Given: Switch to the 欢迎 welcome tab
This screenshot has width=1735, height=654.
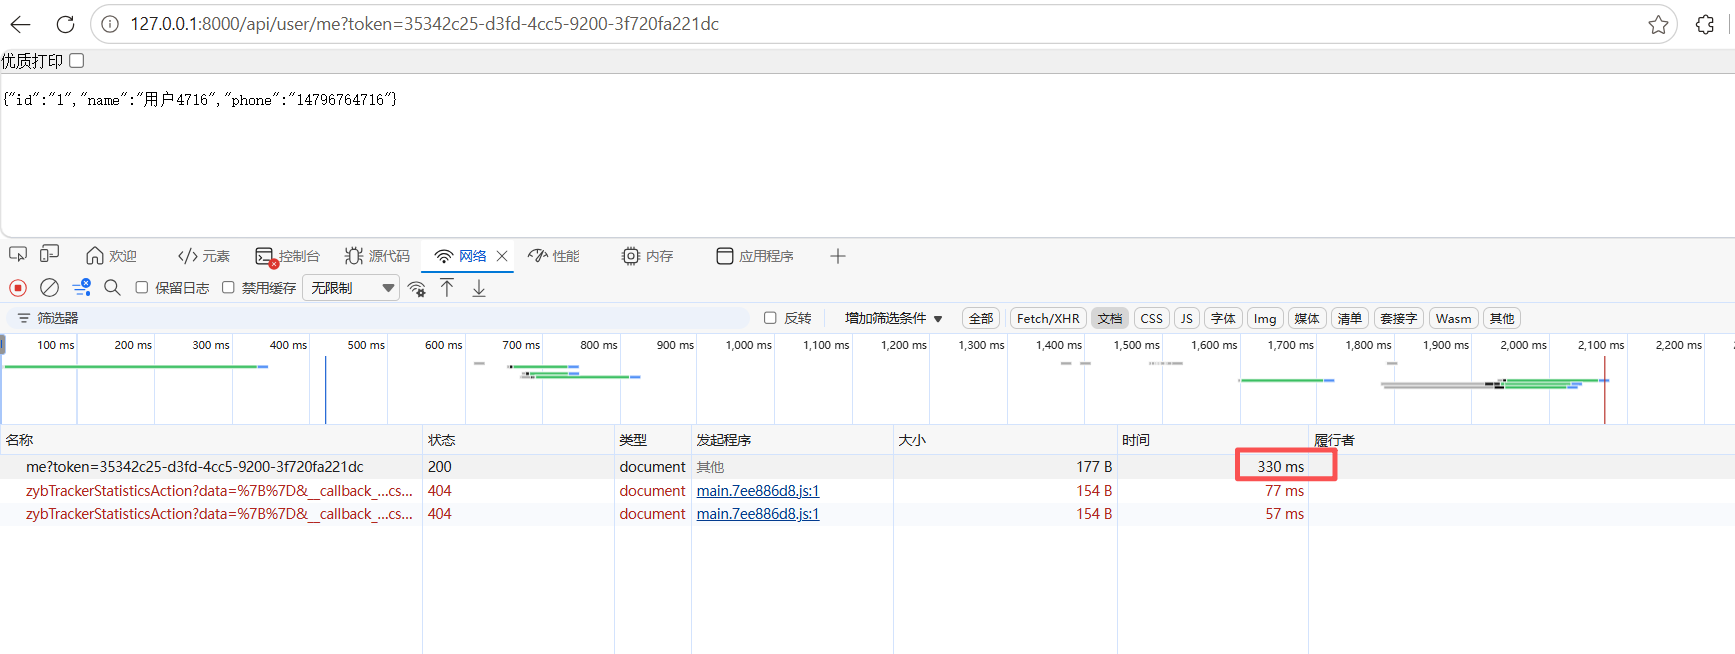Looking at the screenshot, I should [111, 256].
